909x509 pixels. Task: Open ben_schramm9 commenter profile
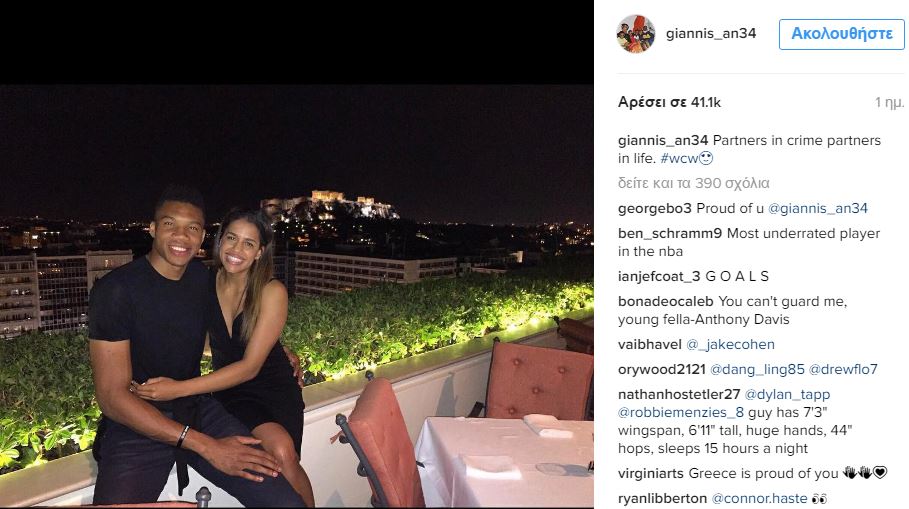tap(670, 233)
